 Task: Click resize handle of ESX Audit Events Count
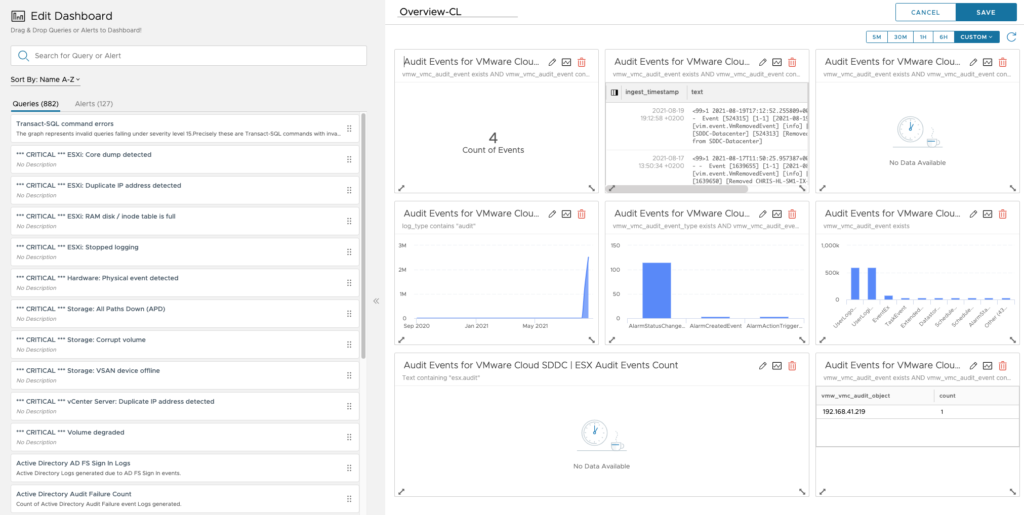(802, 492)
